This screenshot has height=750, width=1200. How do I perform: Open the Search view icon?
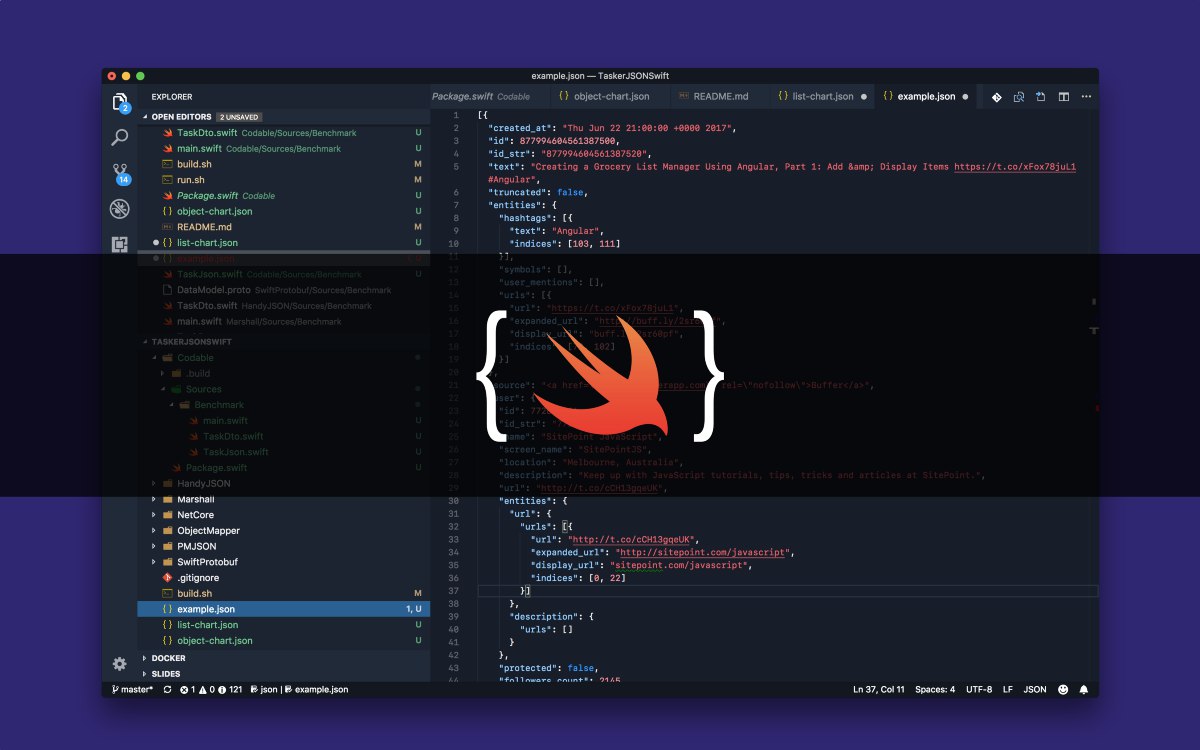(x=120, y=138)
